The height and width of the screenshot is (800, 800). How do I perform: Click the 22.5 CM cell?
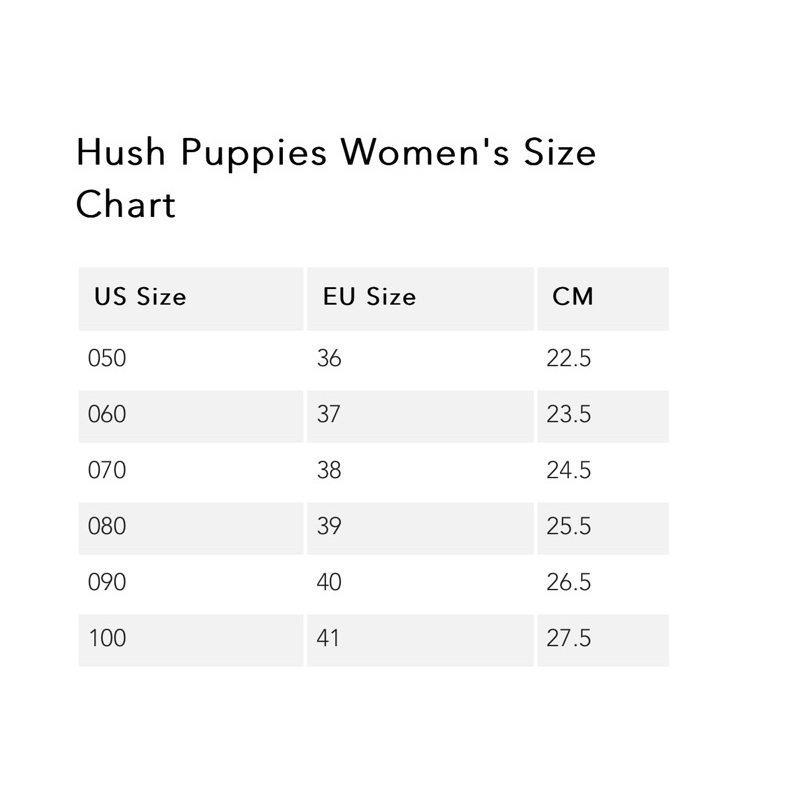[x=569, y=358]
